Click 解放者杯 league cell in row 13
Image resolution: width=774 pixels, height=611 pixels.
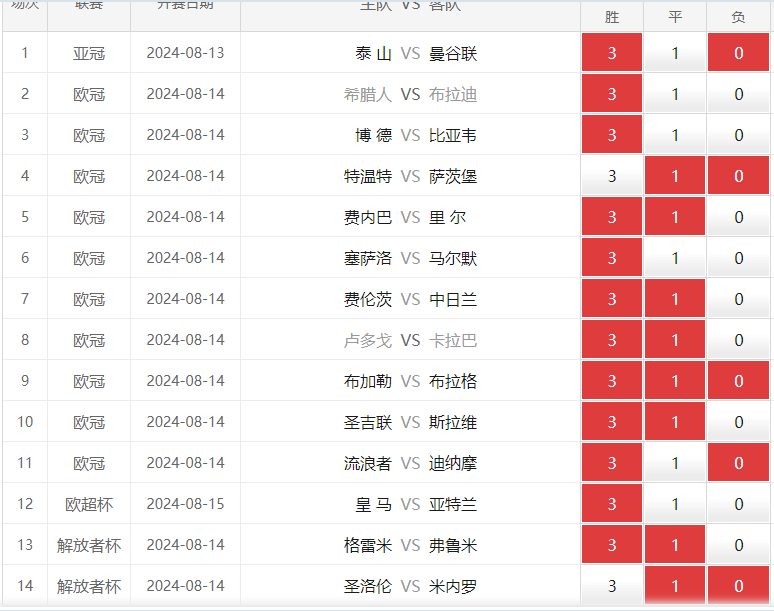click(x=89, y=545)
